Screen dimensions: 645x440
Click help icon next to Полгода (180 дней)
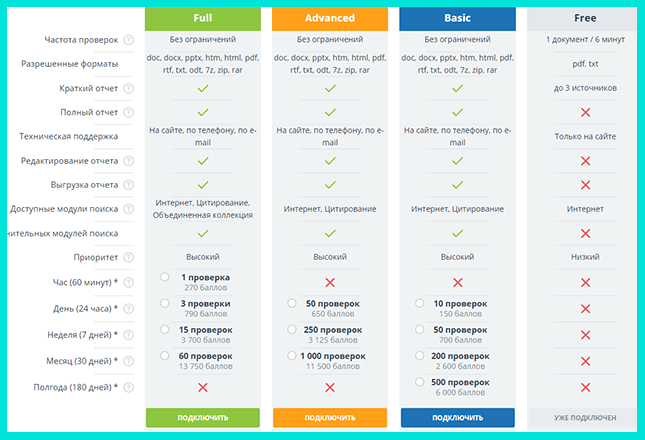click(x=129, y=387)
